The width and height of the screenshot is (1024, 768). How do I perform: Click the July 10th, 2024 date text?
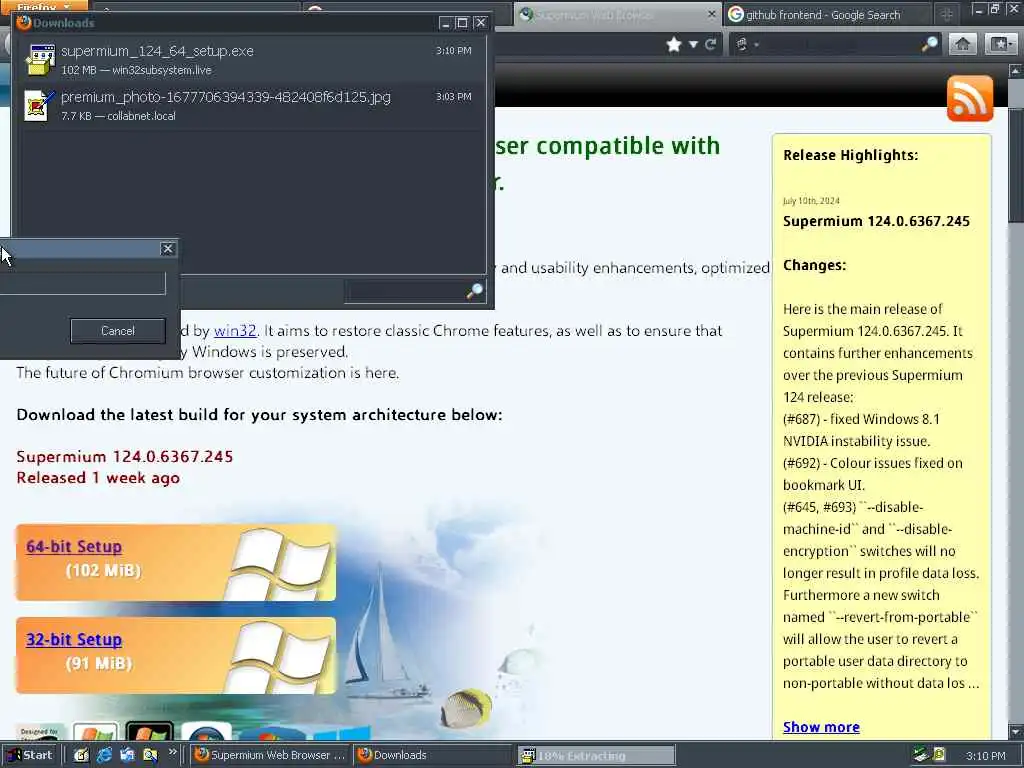coord(811,200)
